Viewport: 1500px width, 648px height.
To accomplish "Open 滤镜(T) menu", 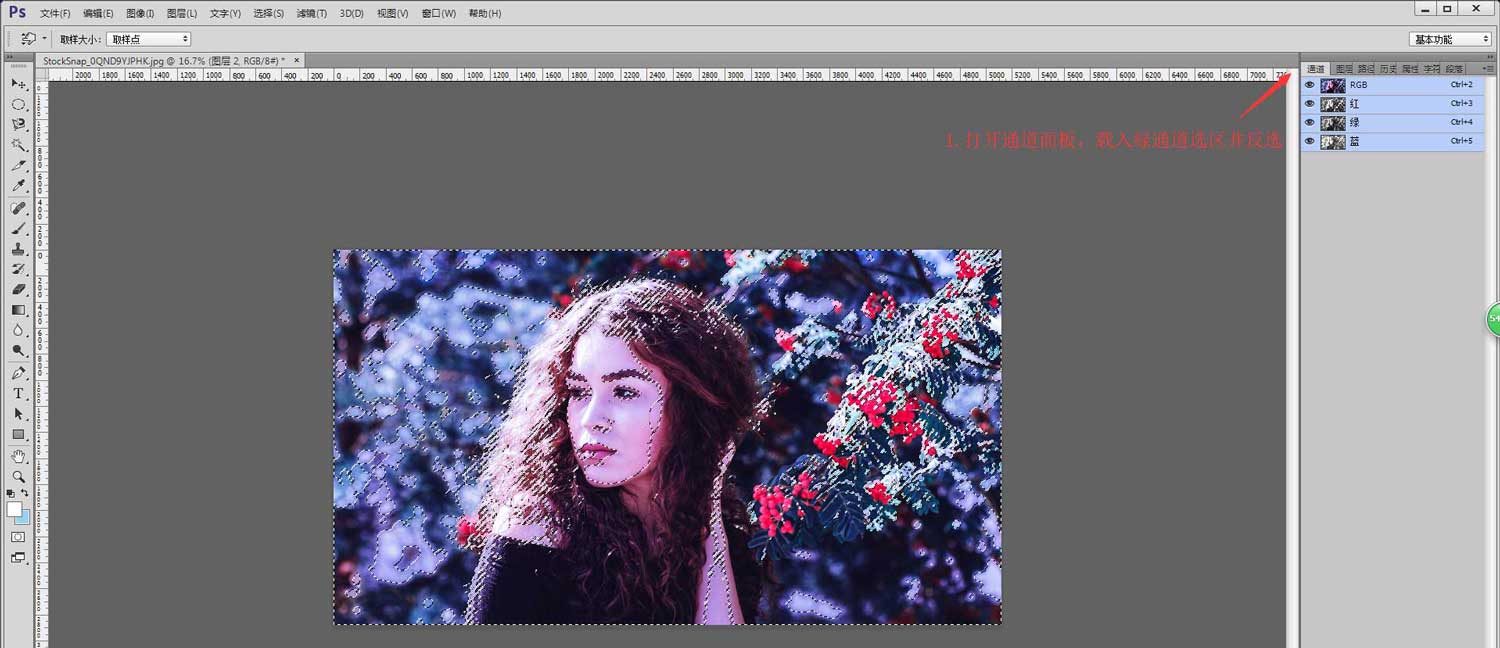I will tap(311, 14).
